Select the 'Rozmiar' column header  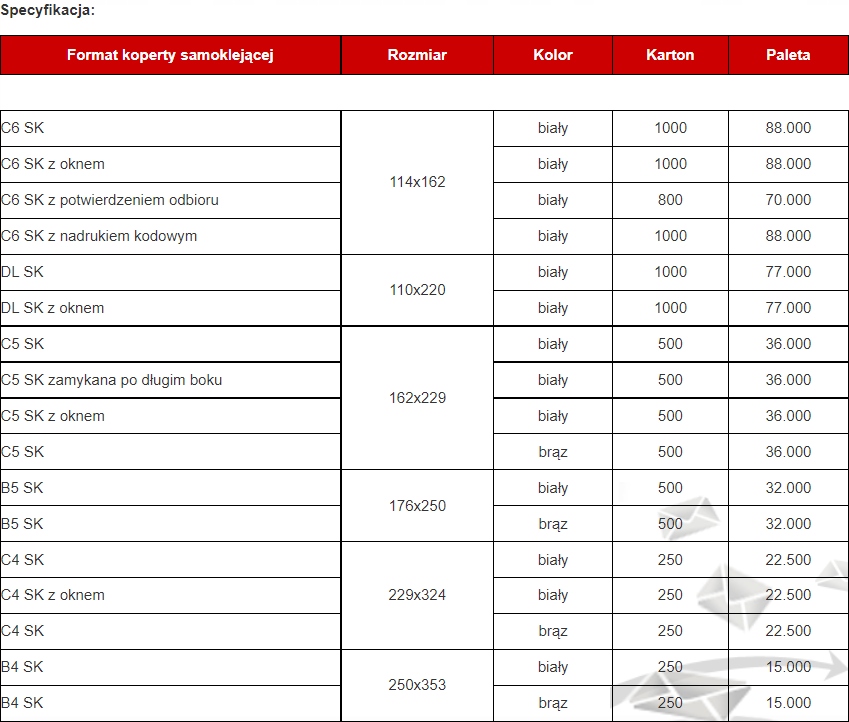tap(417, 55)
